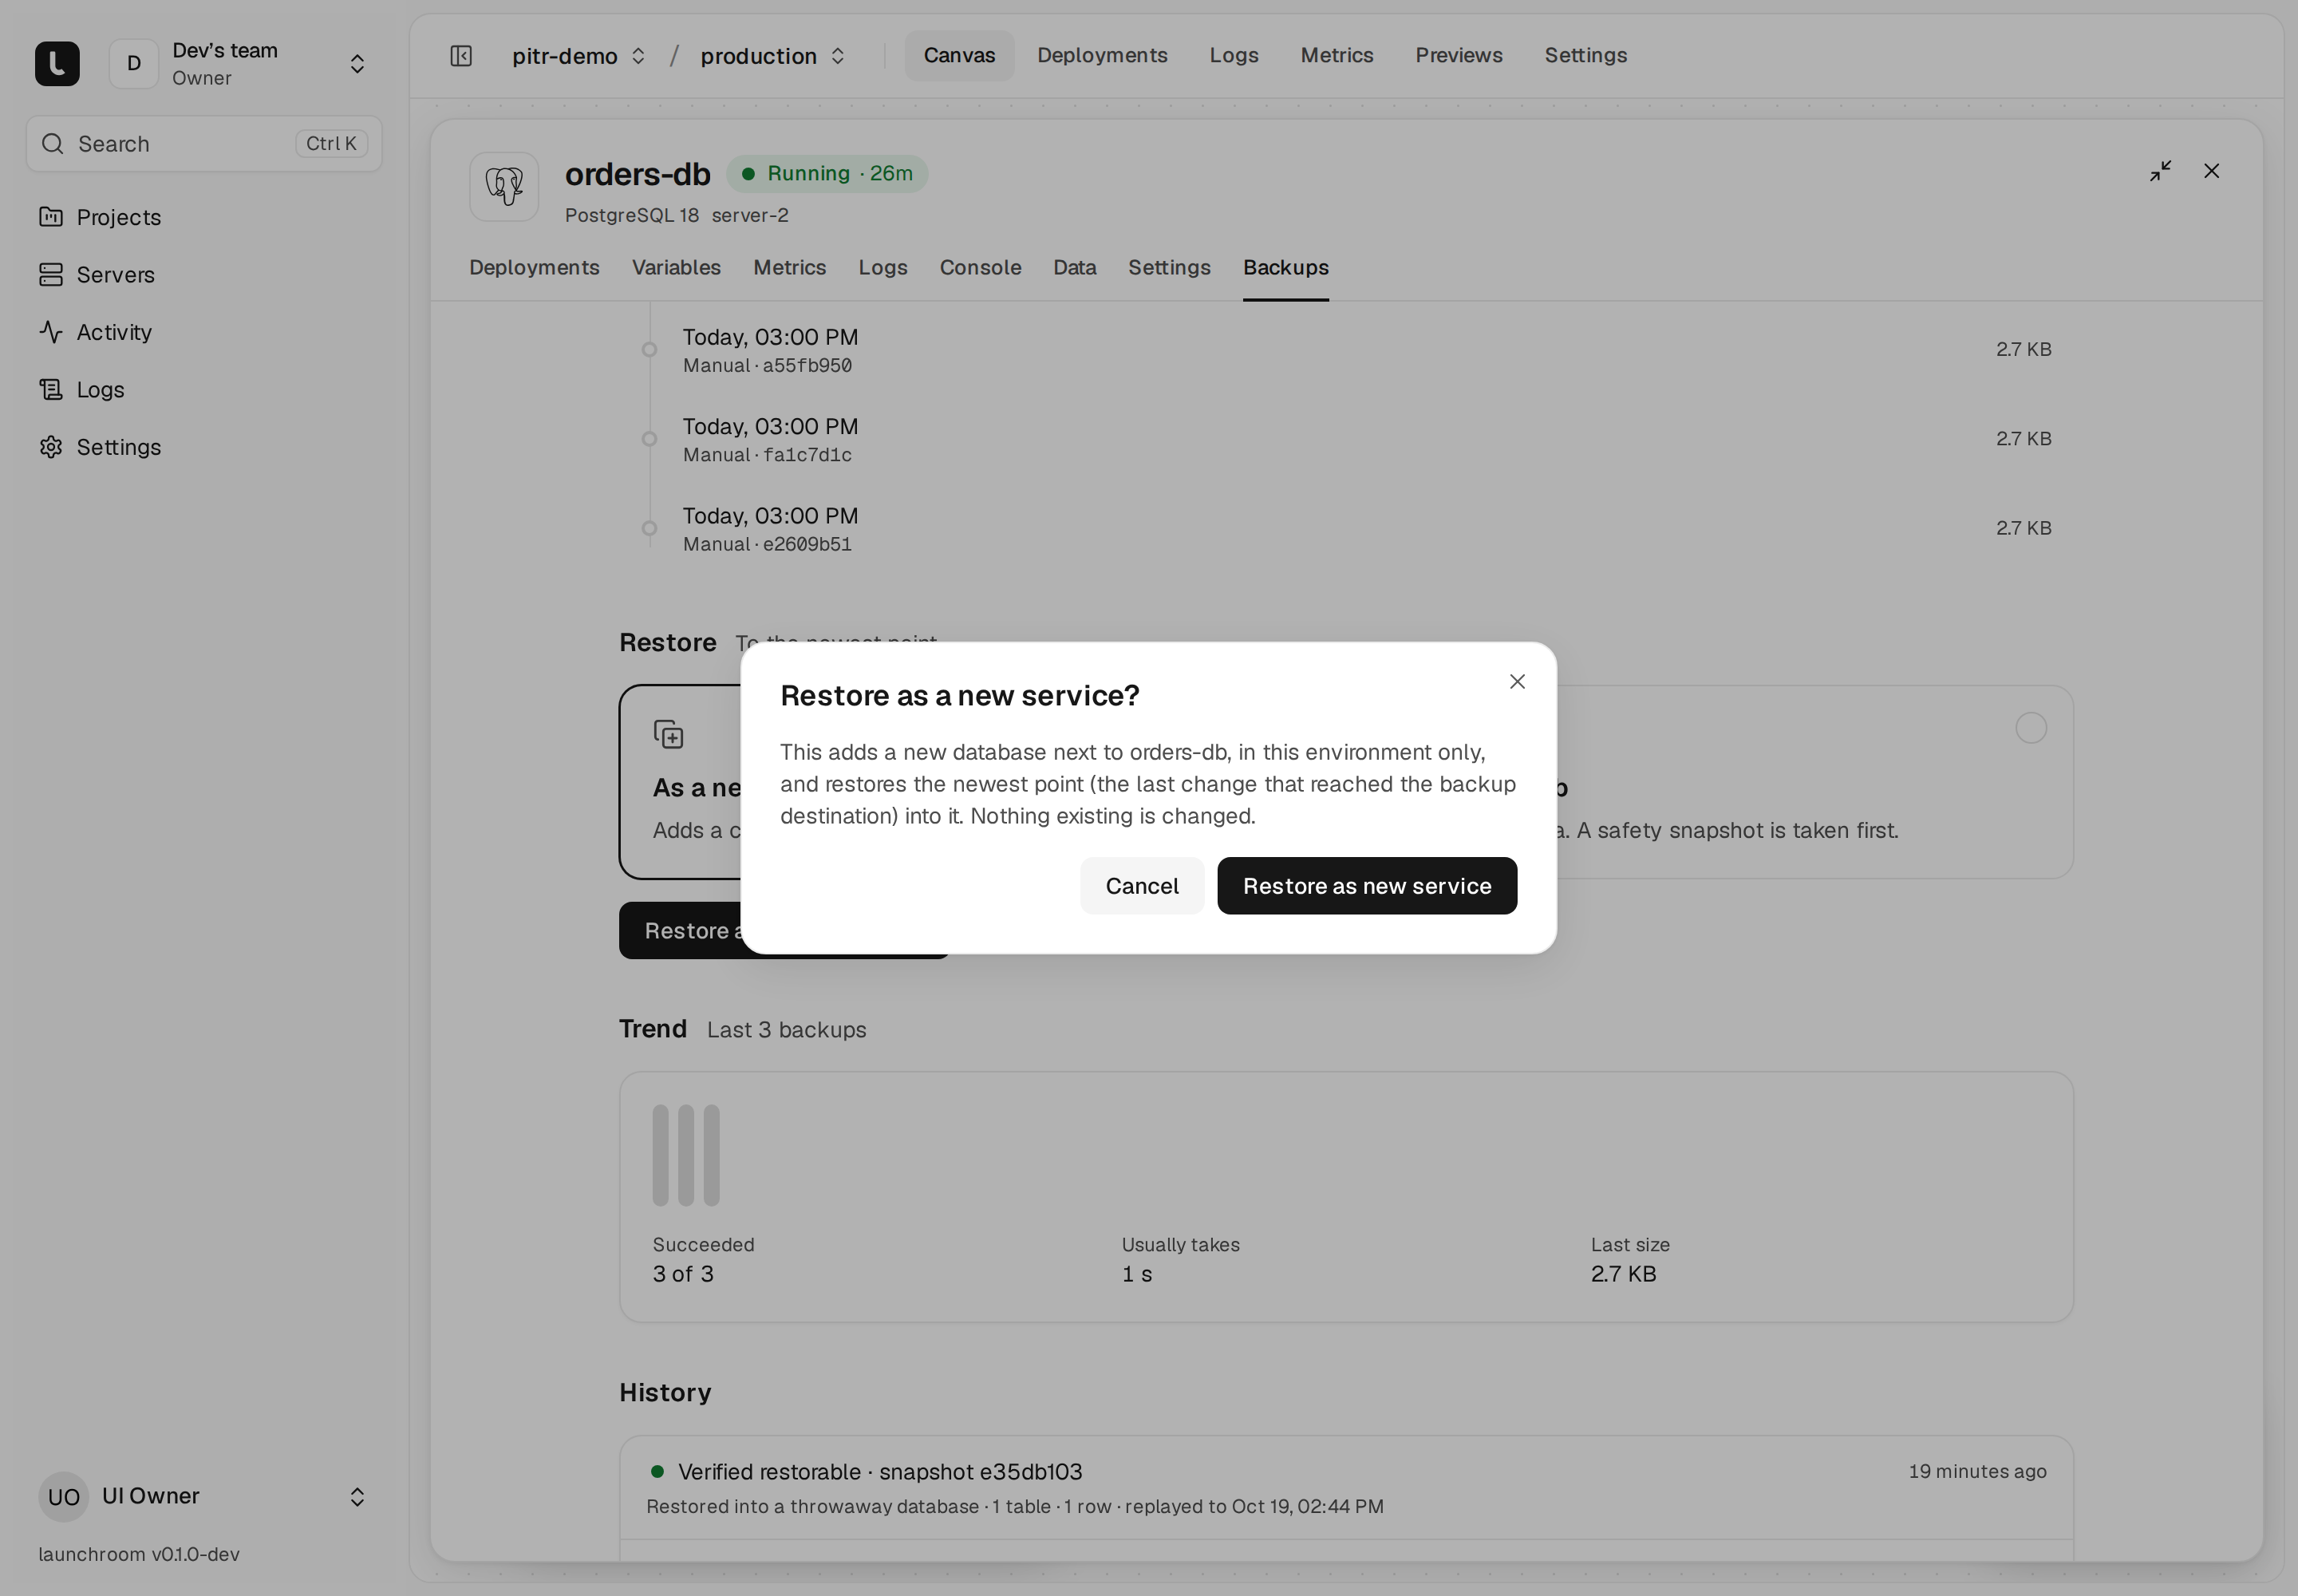Click the first bar in Trend chart
The image size is (2298, 1596).
(660, 1156)
